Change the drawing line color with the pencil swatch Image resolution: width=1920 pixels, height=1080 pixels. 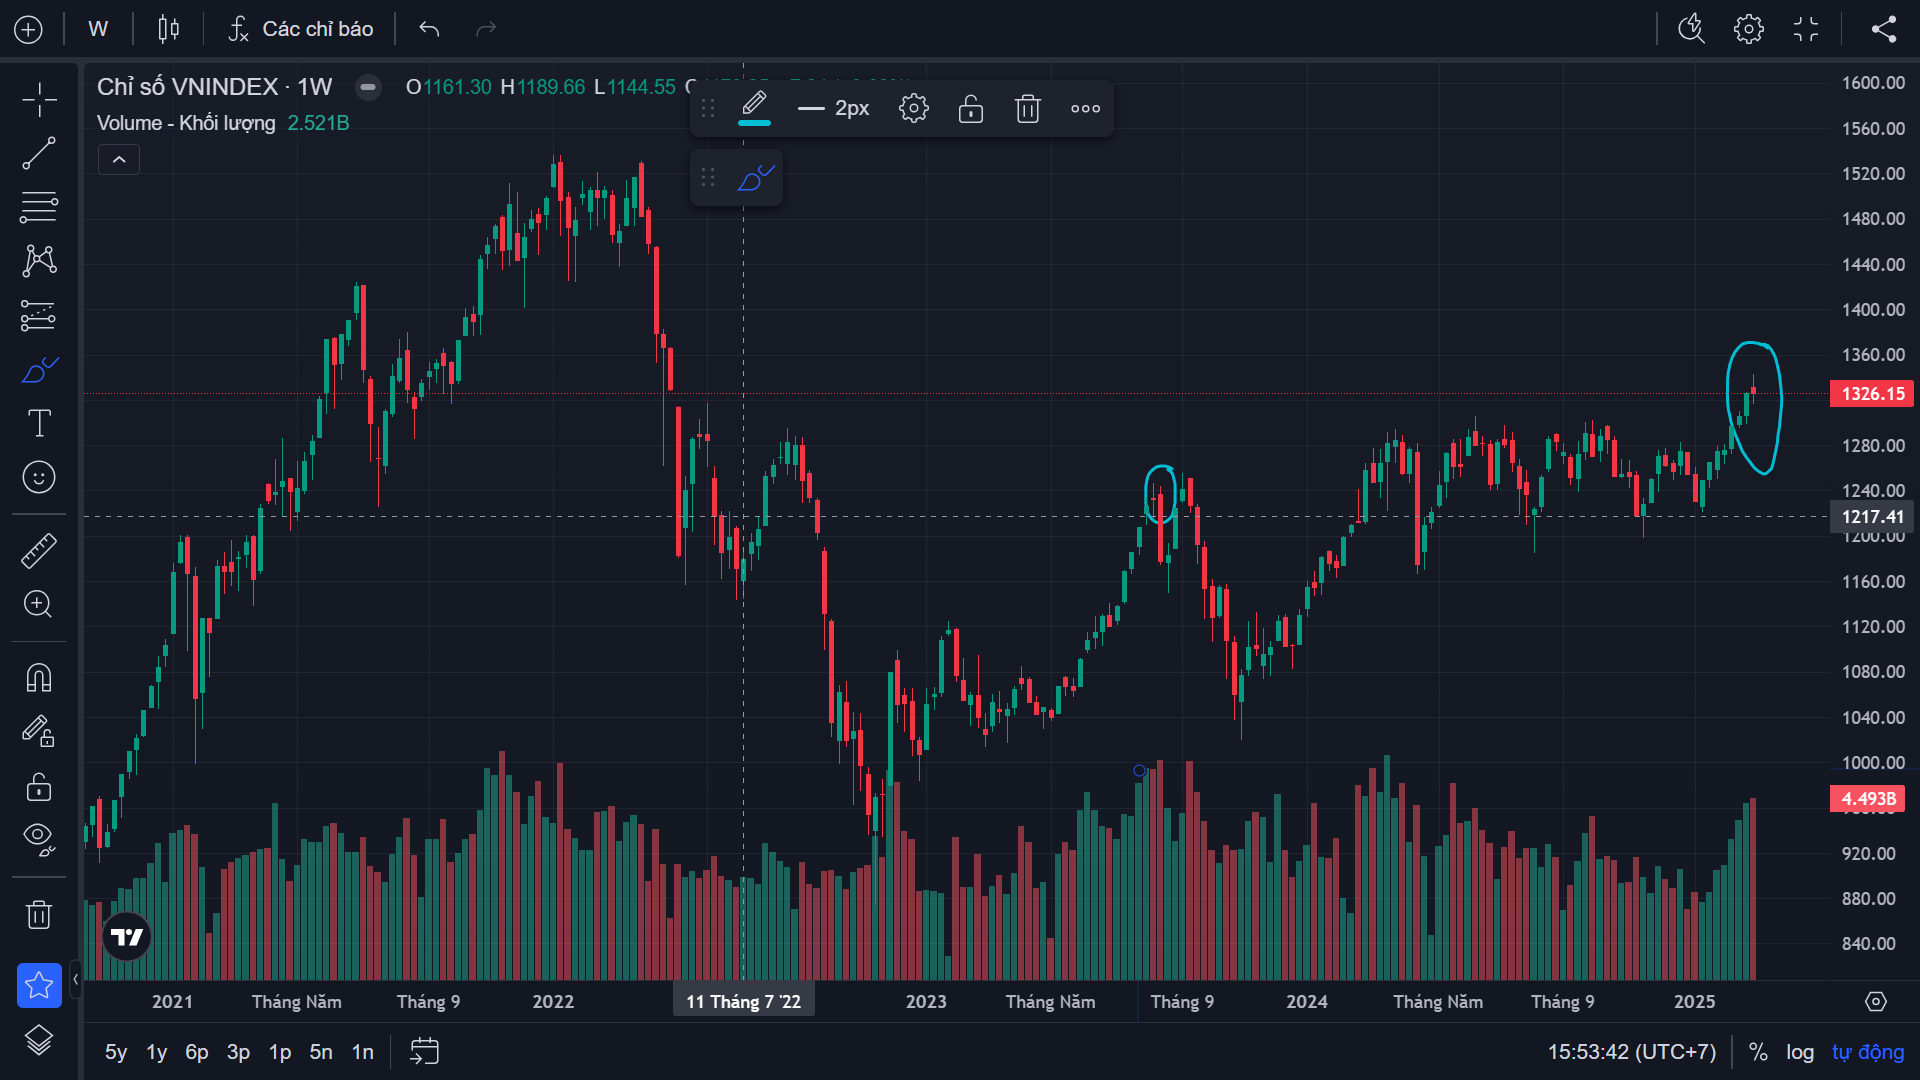pos(754,106)
